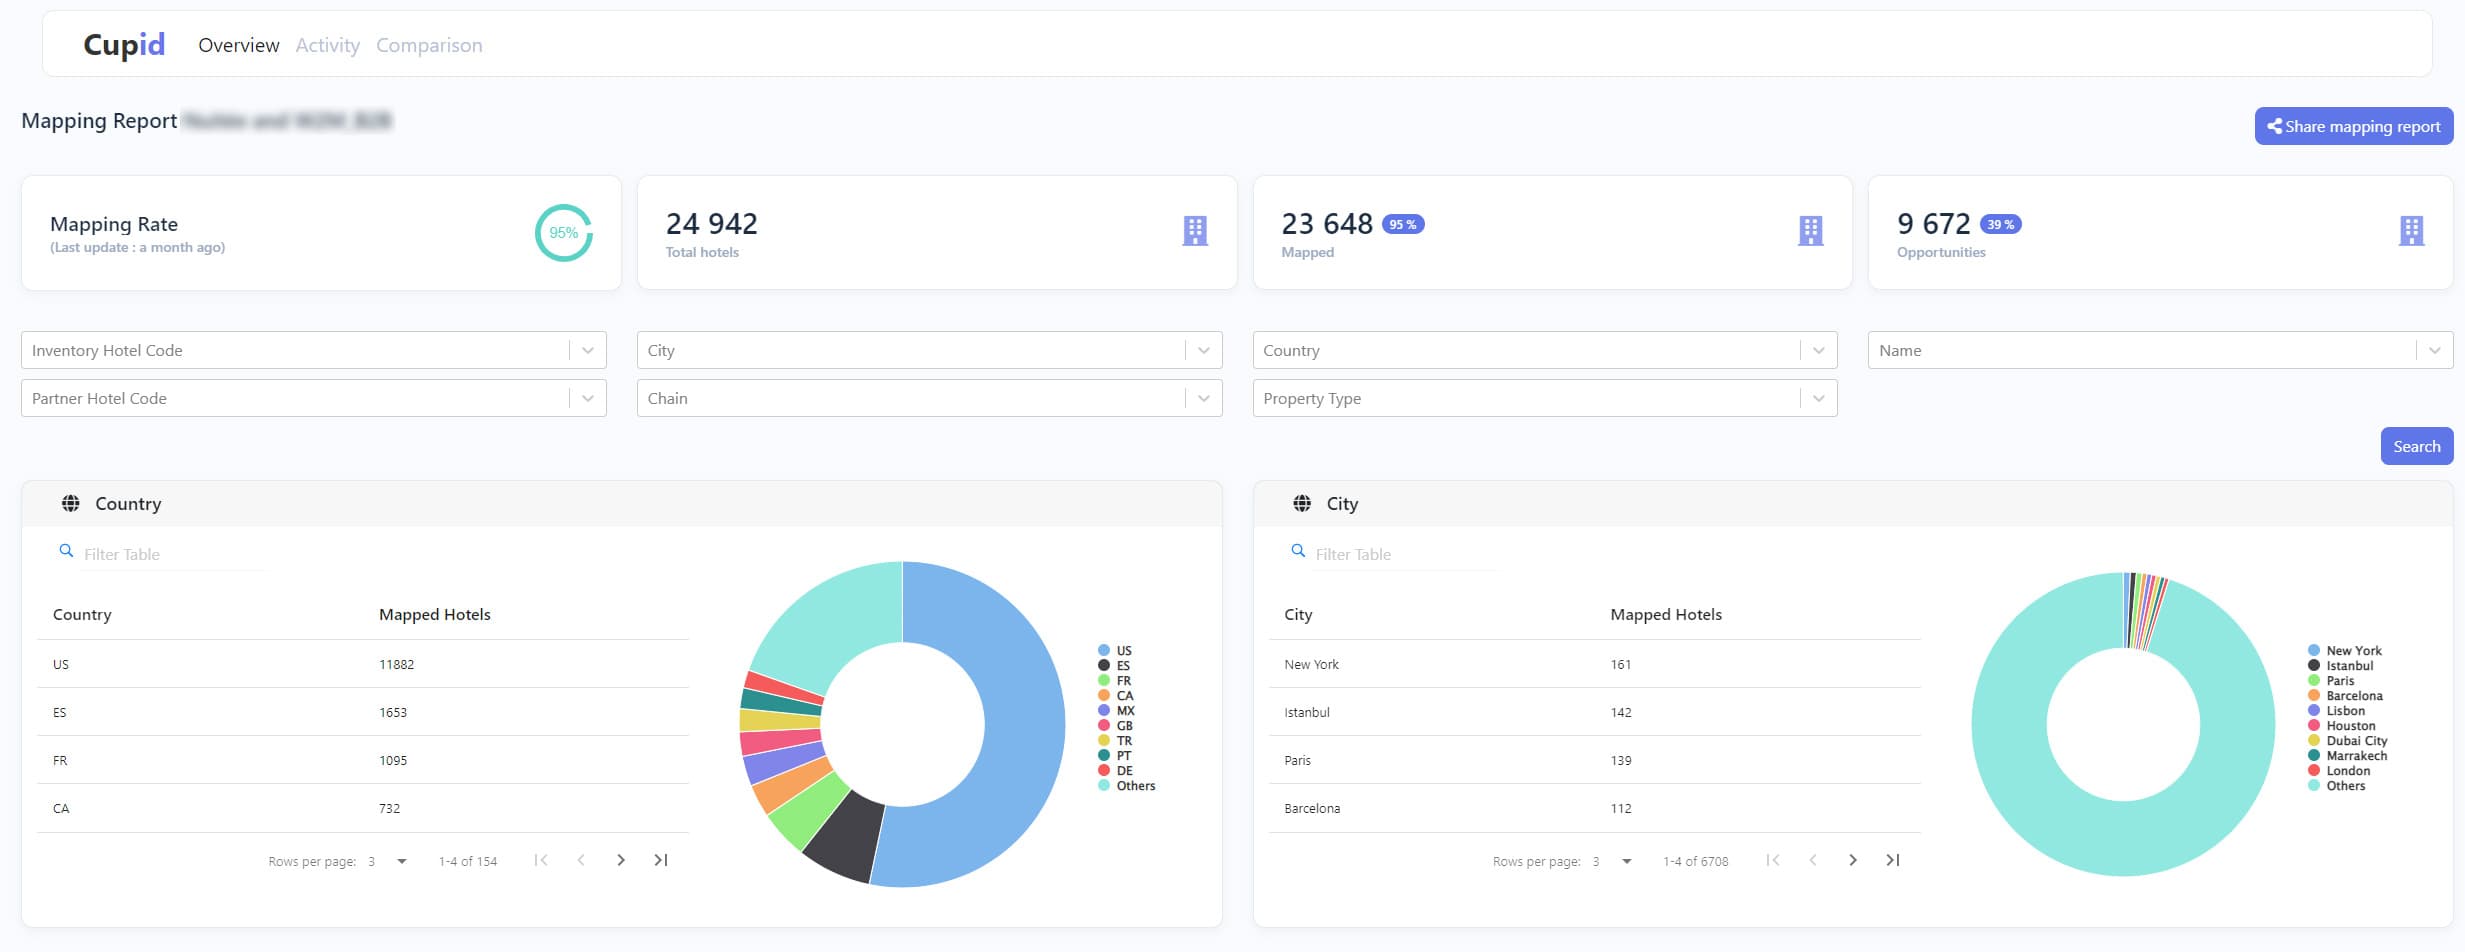The height and width of the screenshot is (952, 2465).
Task: Click the Search button
Action: tap(2417, 446)
